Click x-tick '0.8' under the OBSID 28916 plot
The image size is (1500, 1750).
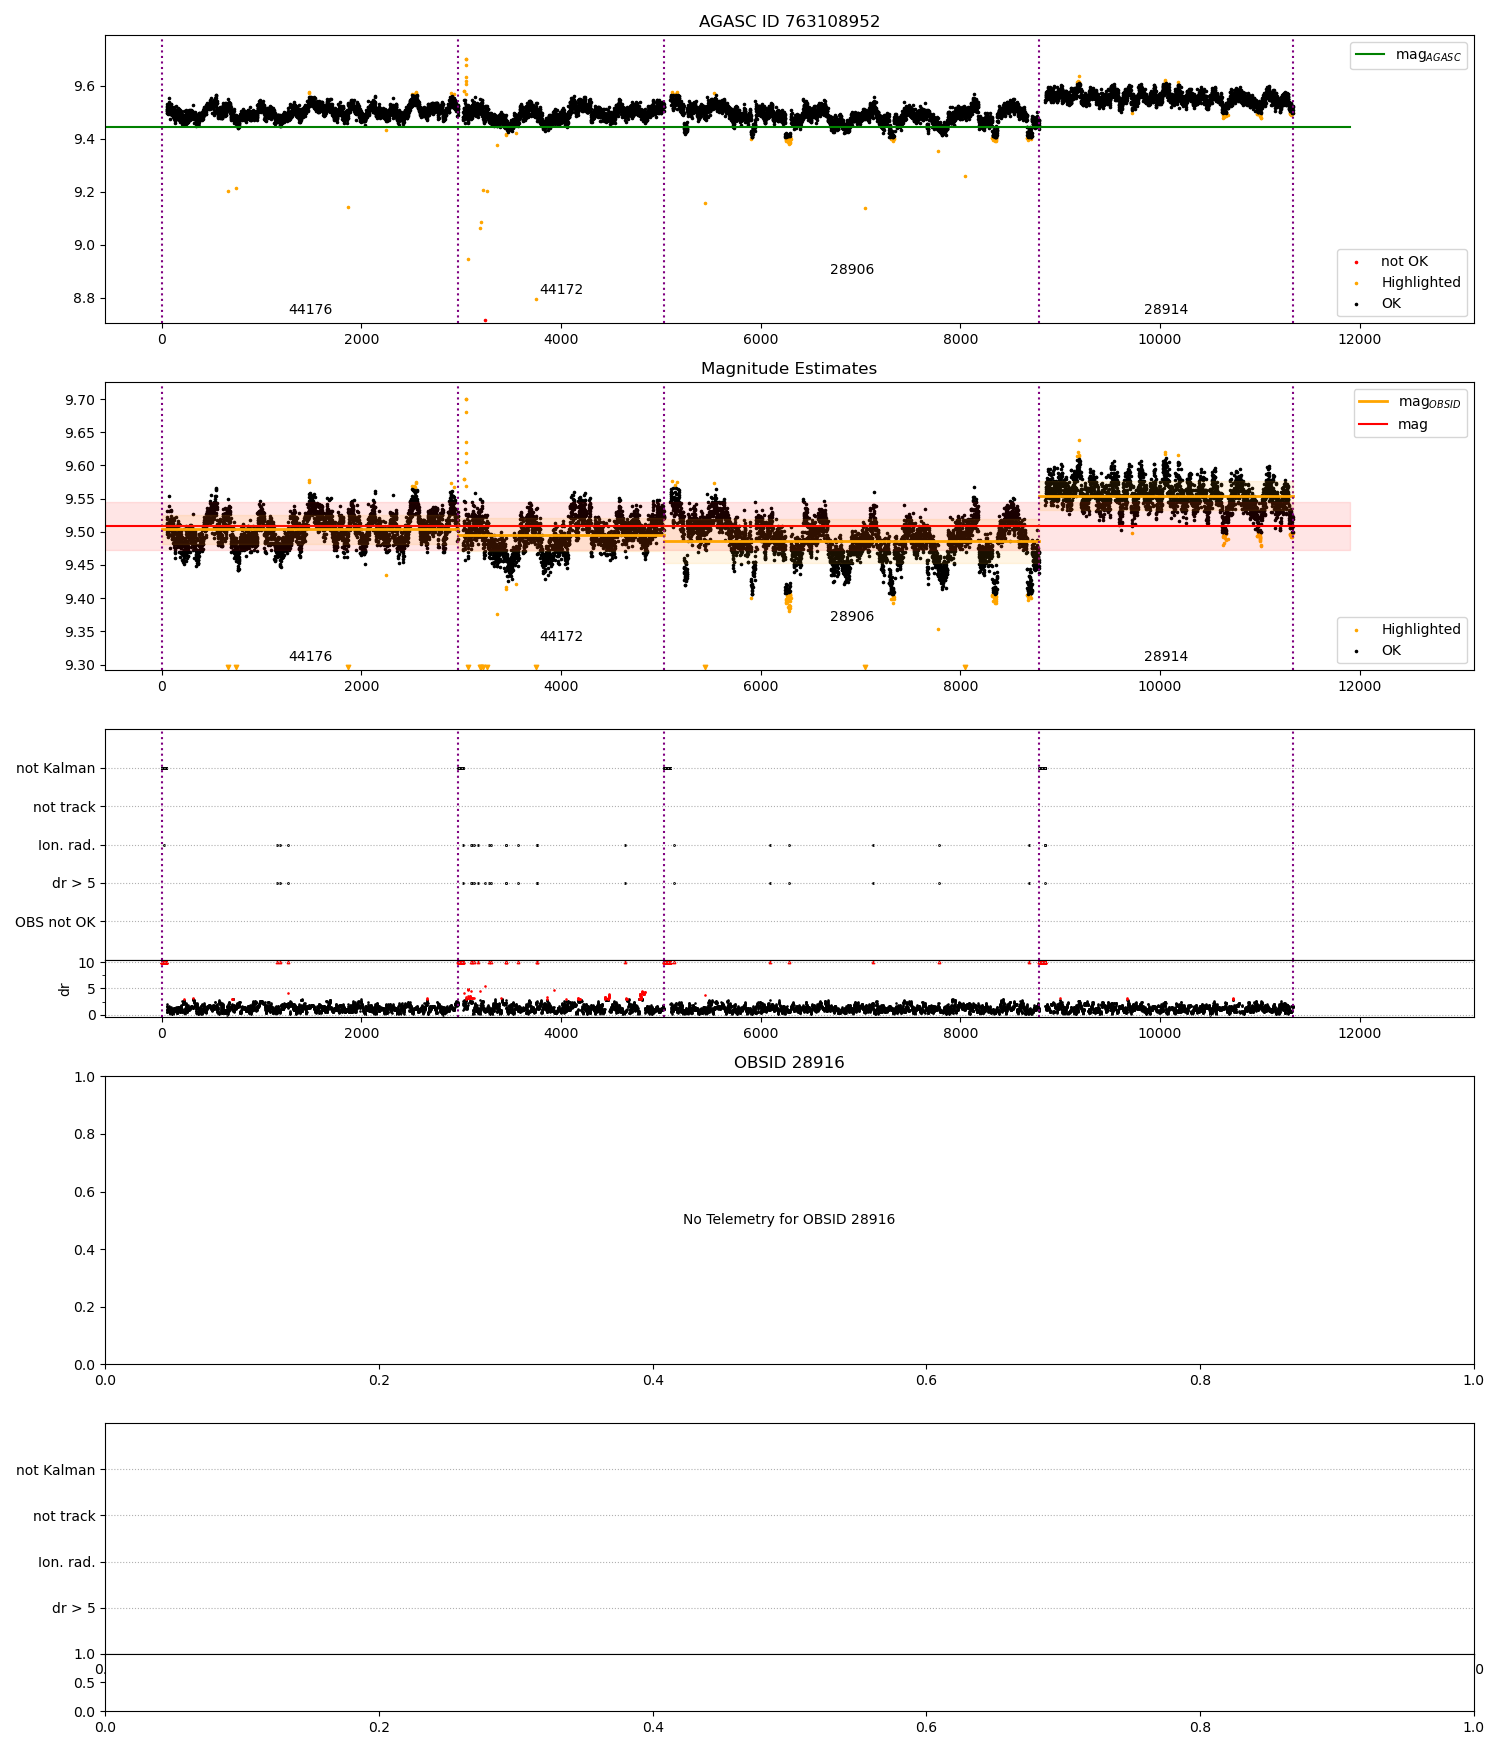pyautogui.click(x=1200, y=1381)
